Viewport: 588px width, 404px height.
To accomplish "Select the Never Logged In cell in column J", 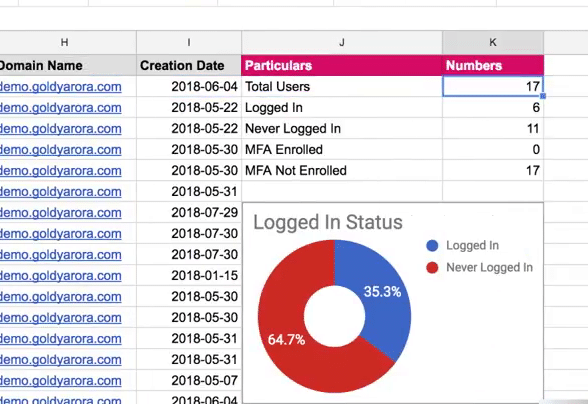I will 342,129.
